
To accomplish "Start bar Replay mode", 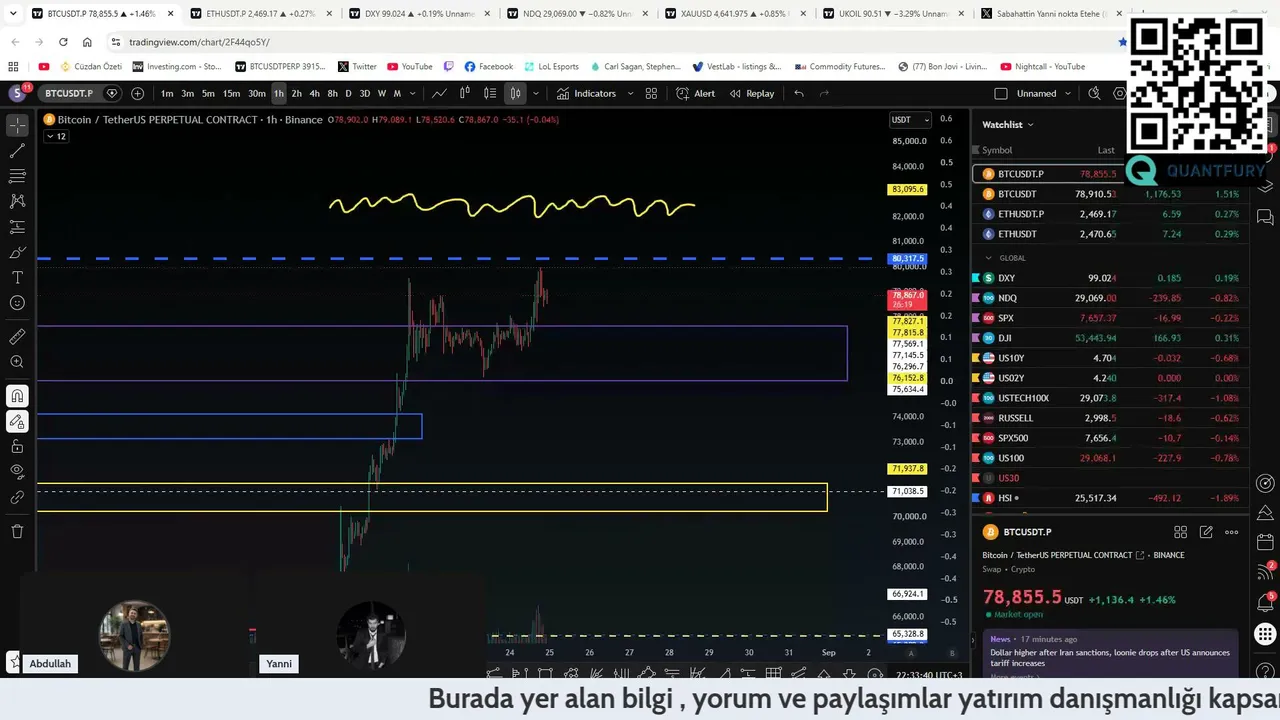I will coord(752,93).
